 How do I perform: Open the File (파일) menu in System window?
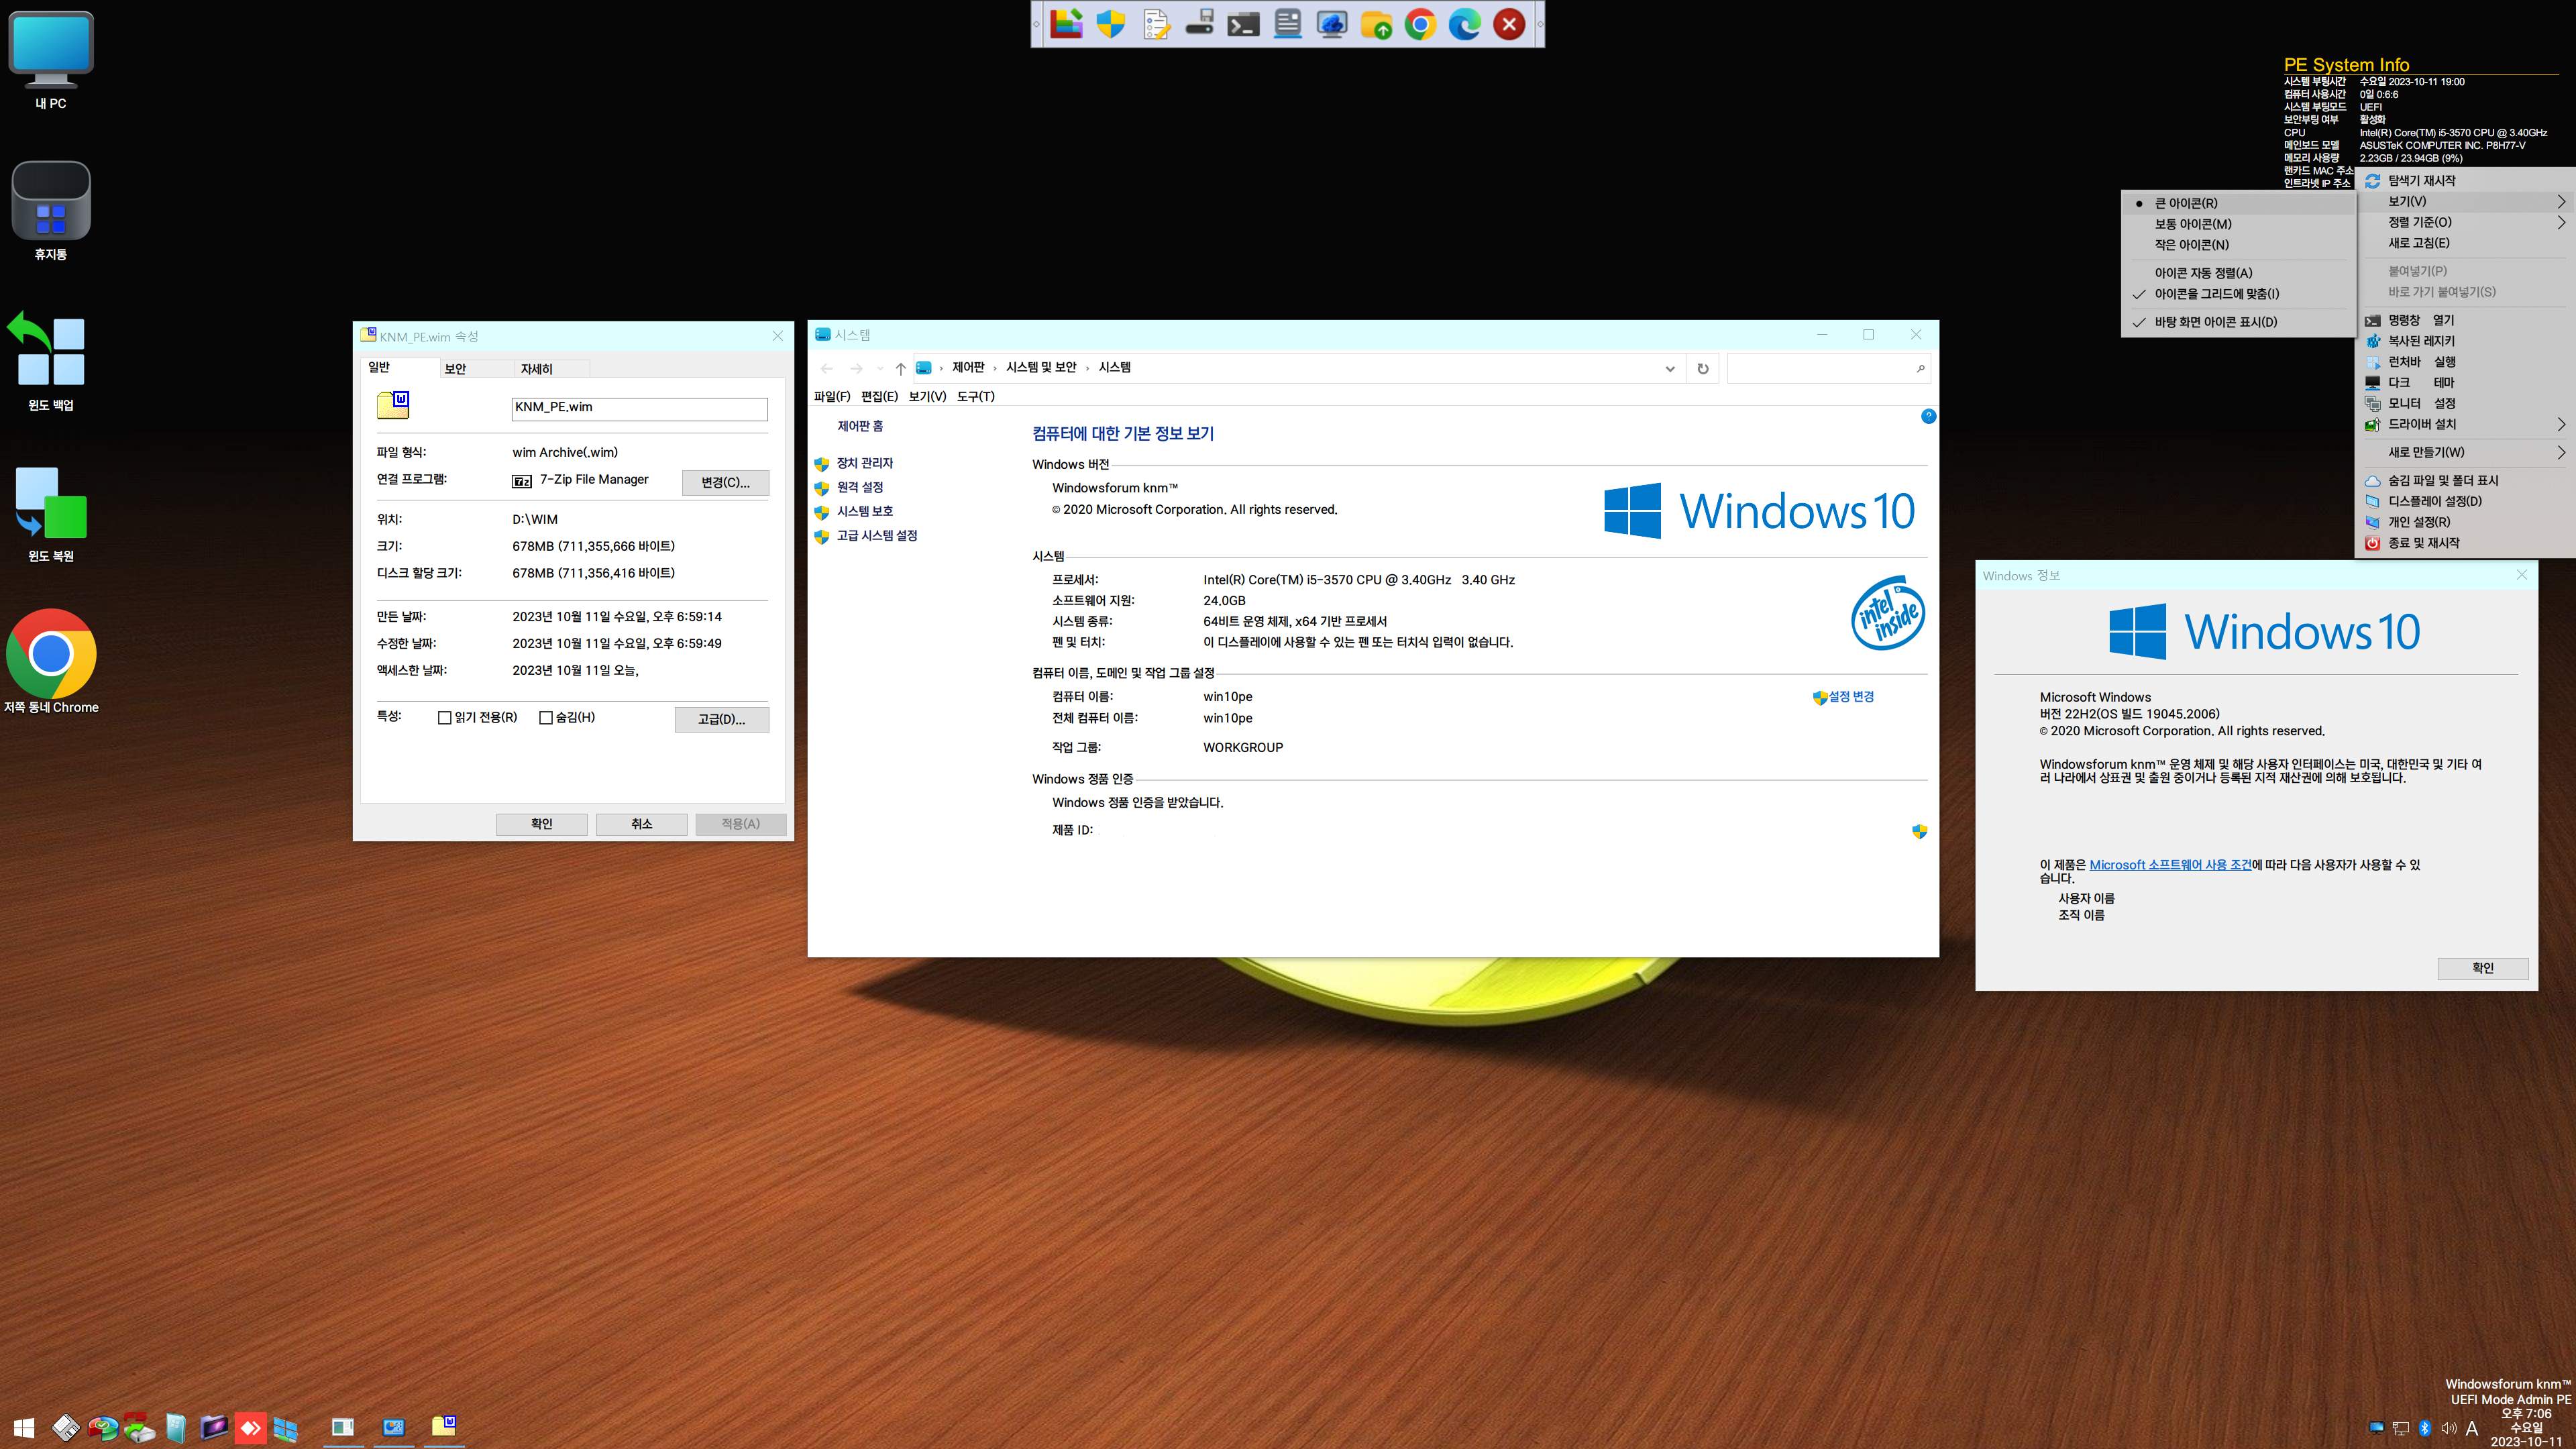coord(832,397)
